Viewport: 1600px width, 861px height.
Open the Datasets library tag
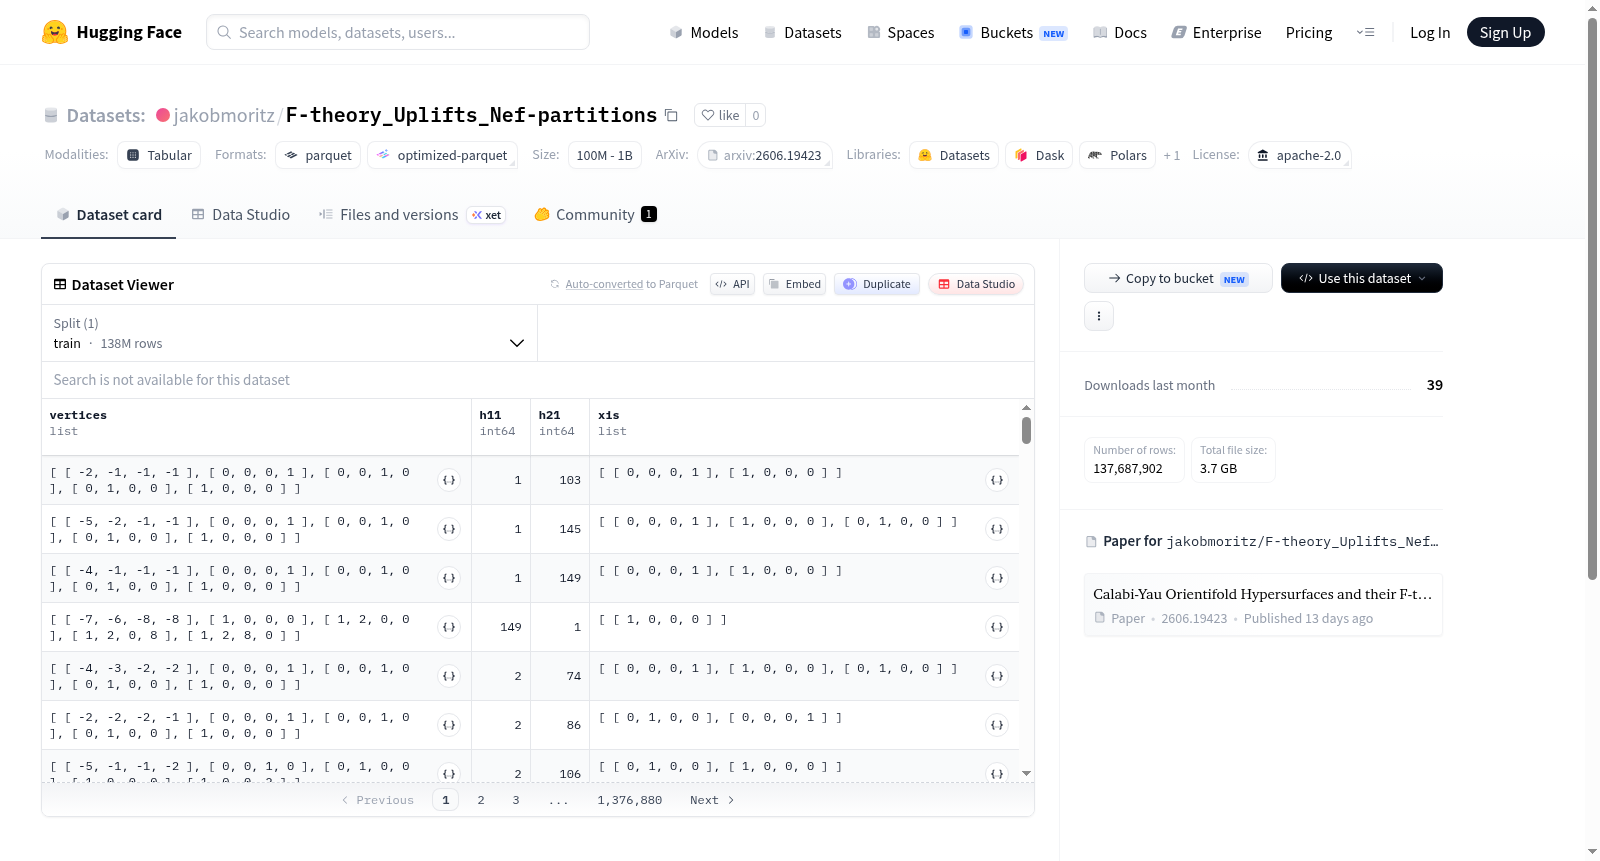[x=954, y=155]
